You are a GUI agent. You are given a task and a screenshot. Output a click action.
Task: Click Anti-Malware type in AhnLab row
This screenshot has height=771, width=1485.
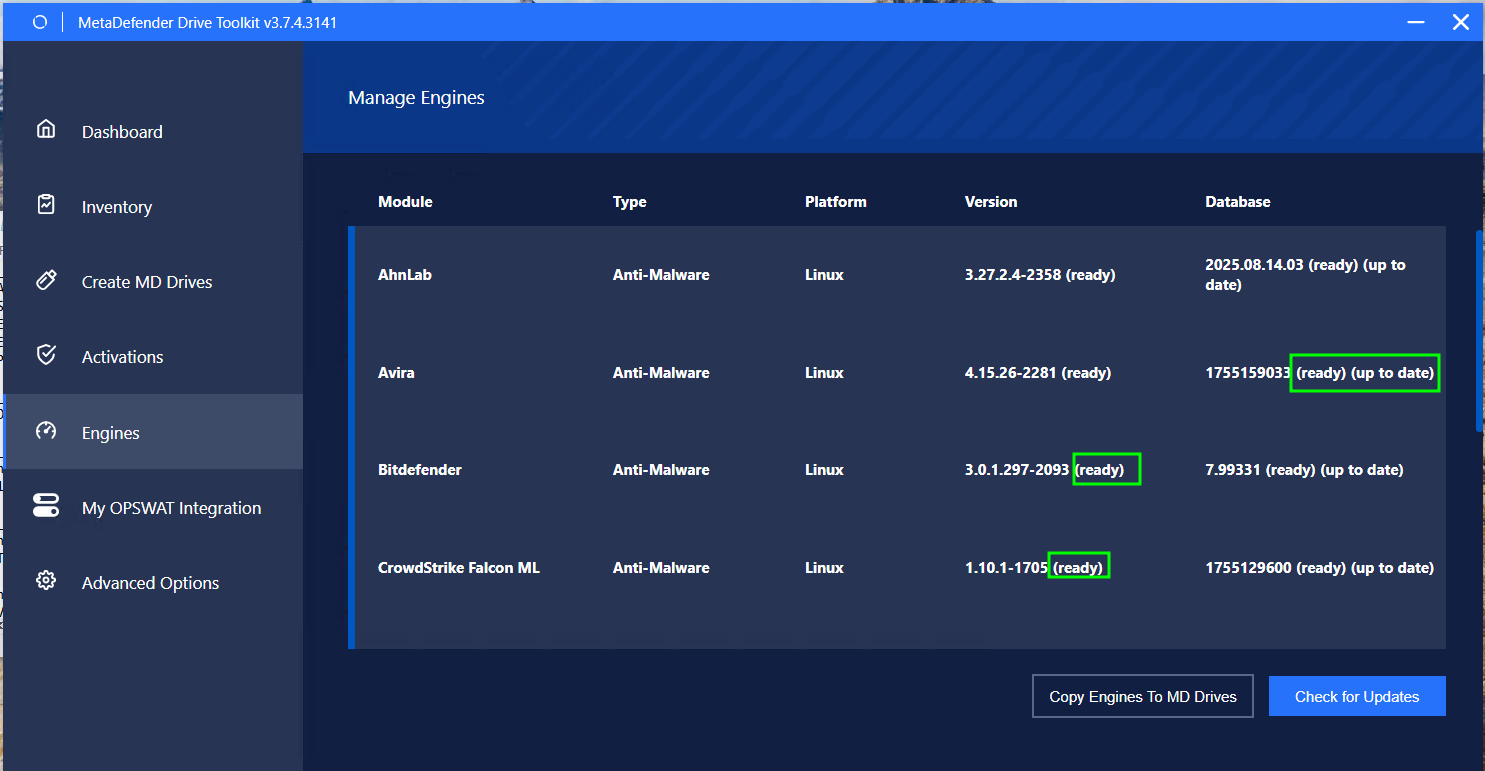pos(661,275)
